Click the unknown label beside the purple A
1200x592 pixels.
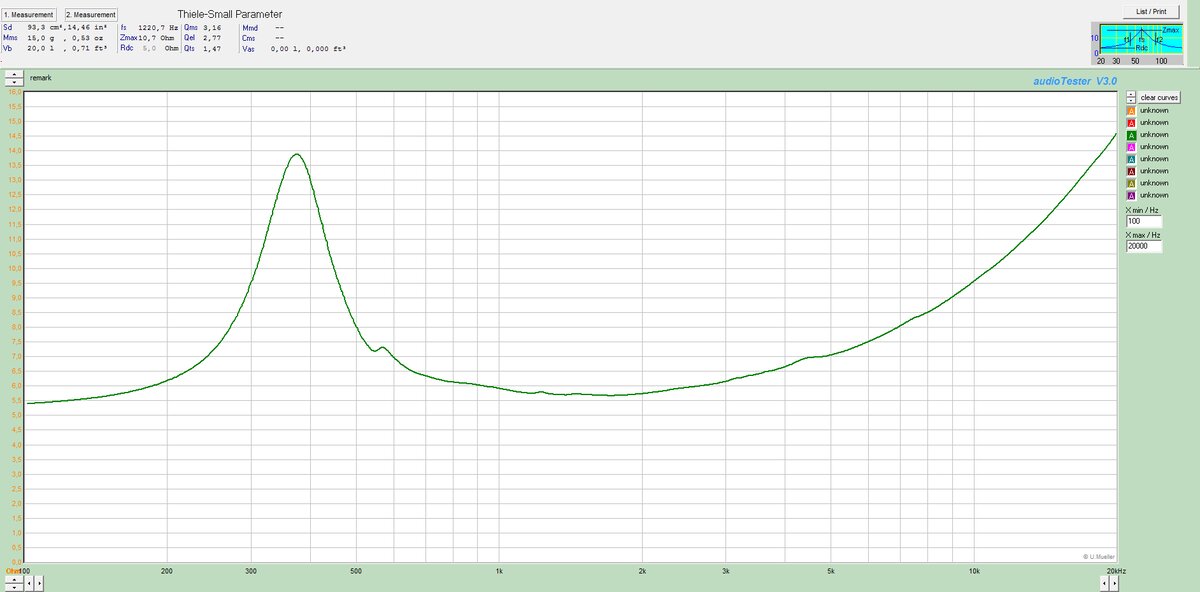click(1154, 196)
